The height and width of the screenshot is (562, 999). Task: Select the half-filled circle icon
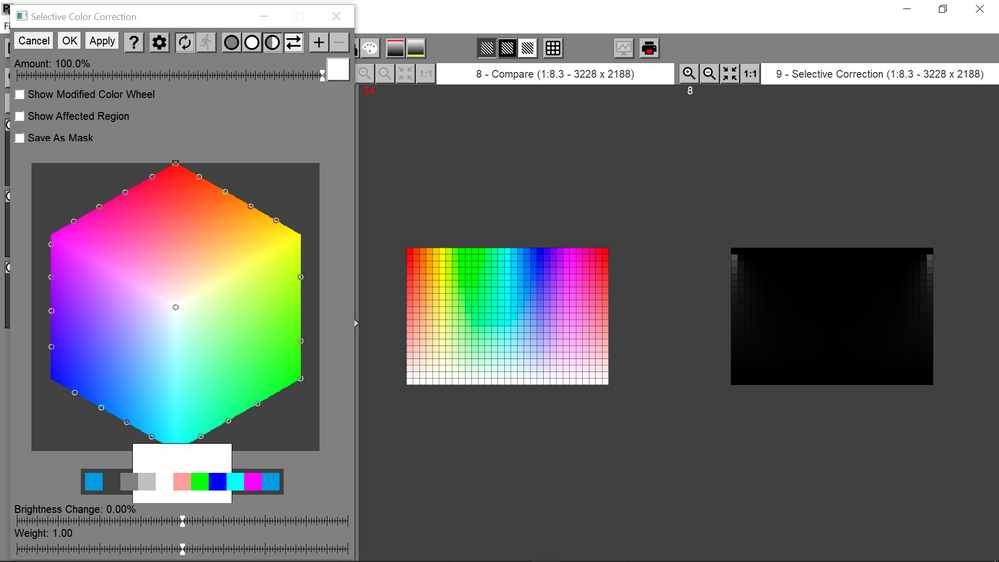click(272, 42)
